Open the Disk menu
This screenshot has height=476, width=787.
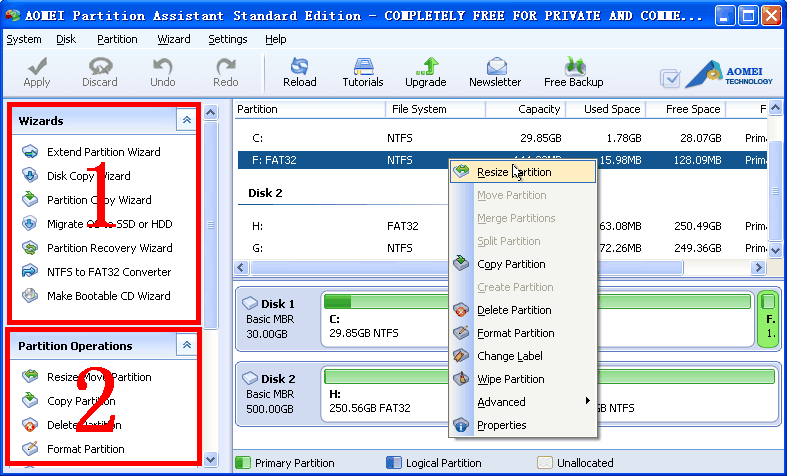click(66, 39)
